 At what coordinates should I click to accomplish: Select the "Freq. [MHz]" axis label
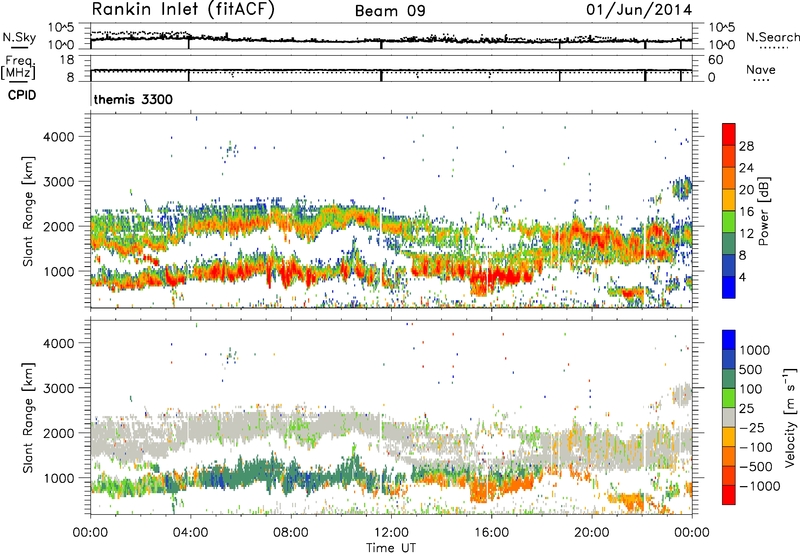click(x=18, y=67)
